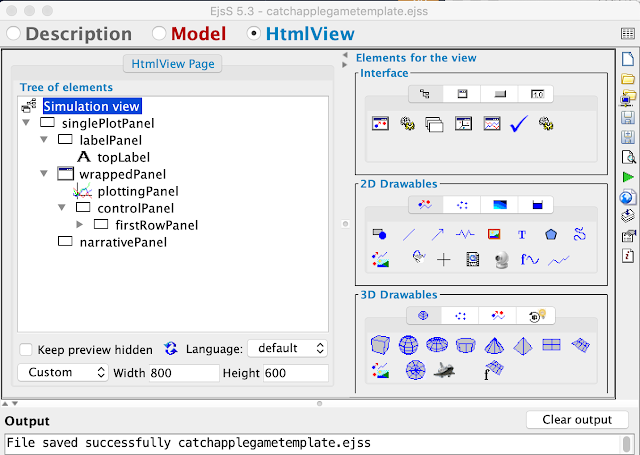The width and height of the screenshot is (640, 455).
Task: Click the Width input field
Action: tap(184, 373)
